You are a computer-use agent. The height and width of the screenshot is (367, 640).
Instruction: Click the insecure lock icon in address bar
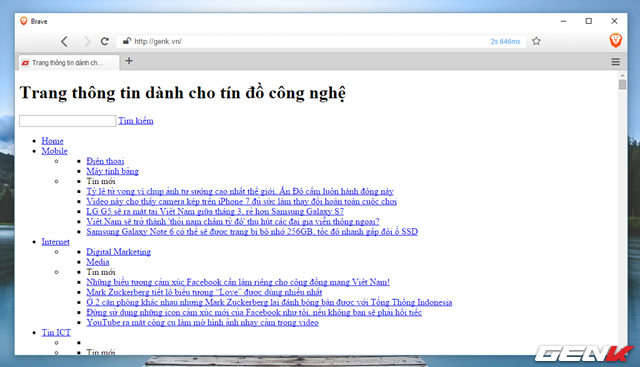[127, 41]
